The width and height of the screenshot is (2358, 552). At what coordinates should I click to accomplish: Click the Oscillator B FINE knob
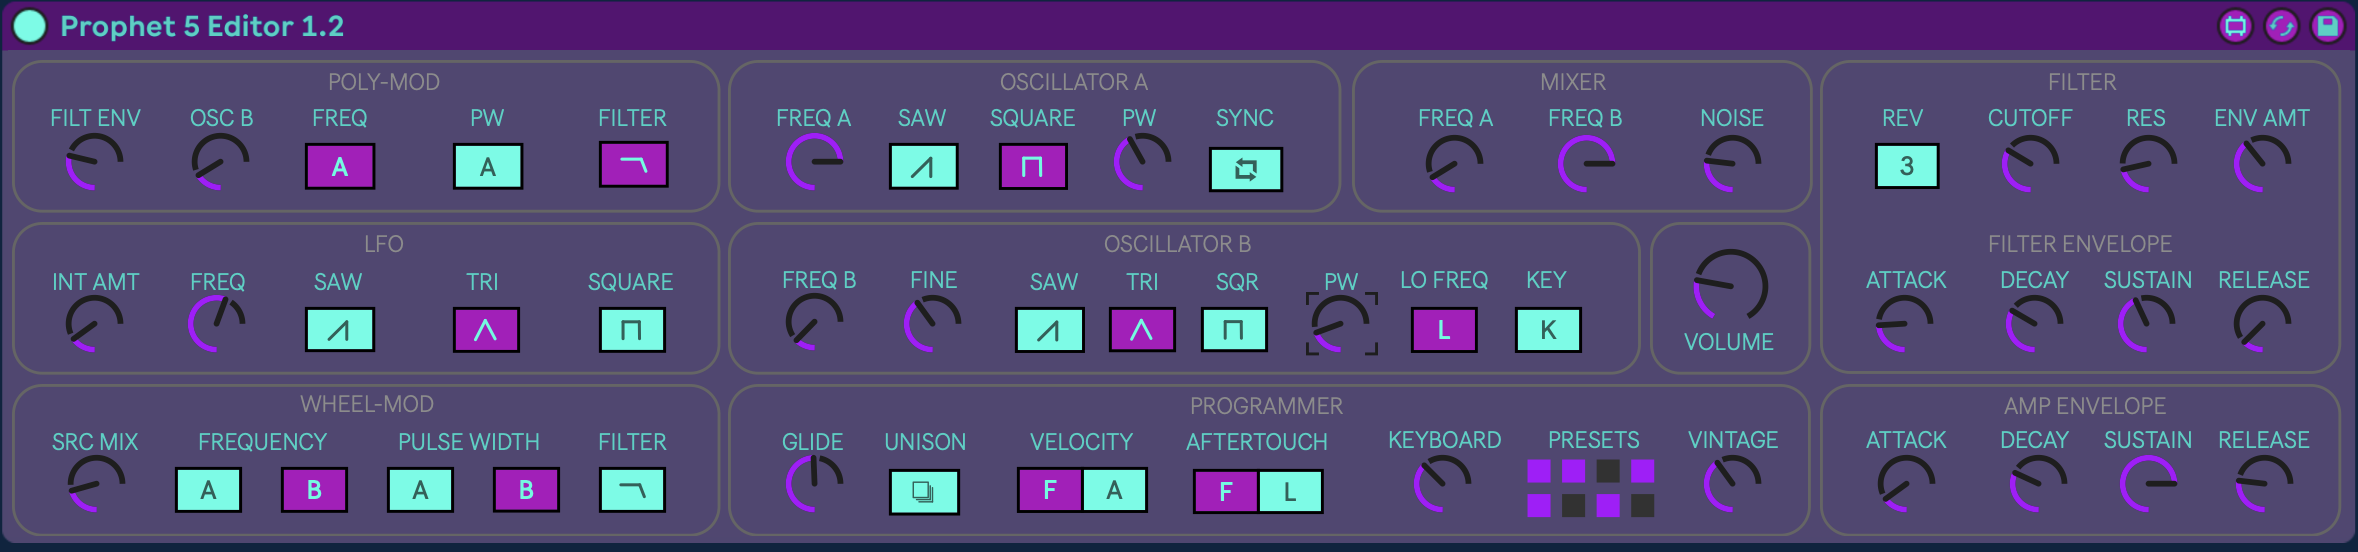[933, 324]
